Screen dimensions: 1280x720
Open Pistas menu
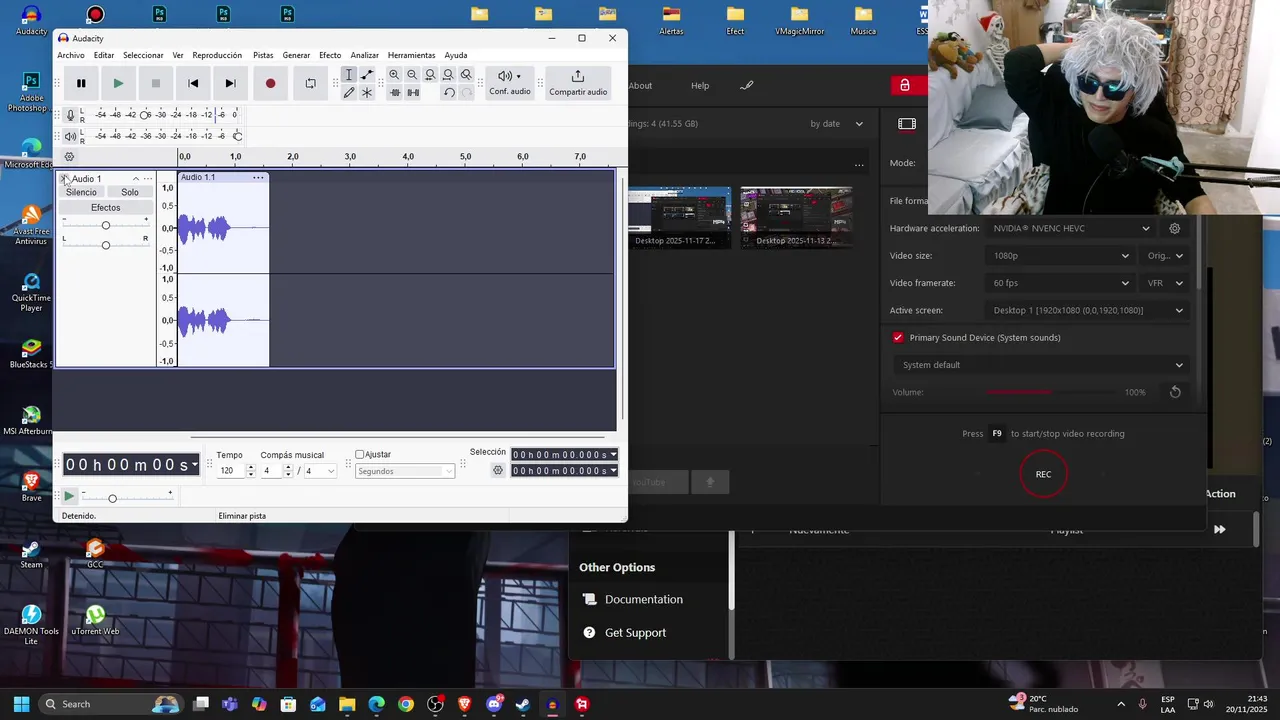click(263, 55)
